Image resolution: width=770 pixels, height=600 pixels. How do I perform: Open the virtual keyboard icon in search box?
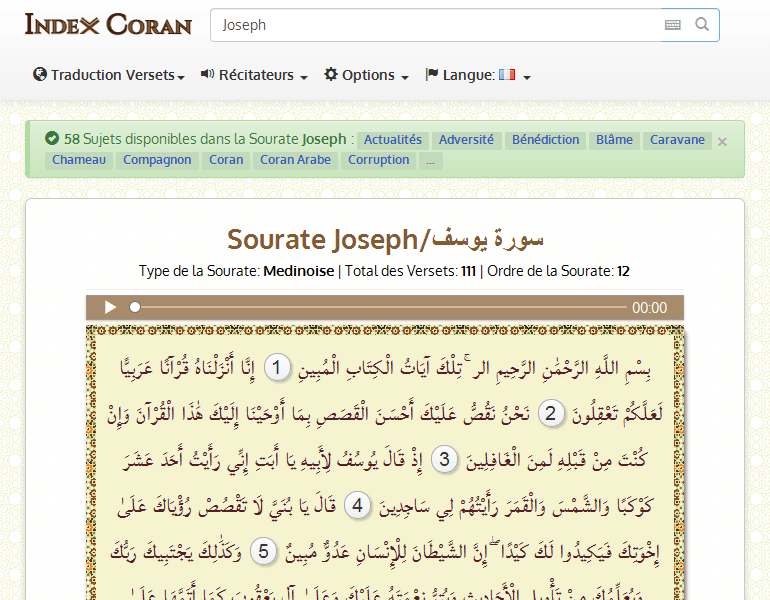pos(673,25)
